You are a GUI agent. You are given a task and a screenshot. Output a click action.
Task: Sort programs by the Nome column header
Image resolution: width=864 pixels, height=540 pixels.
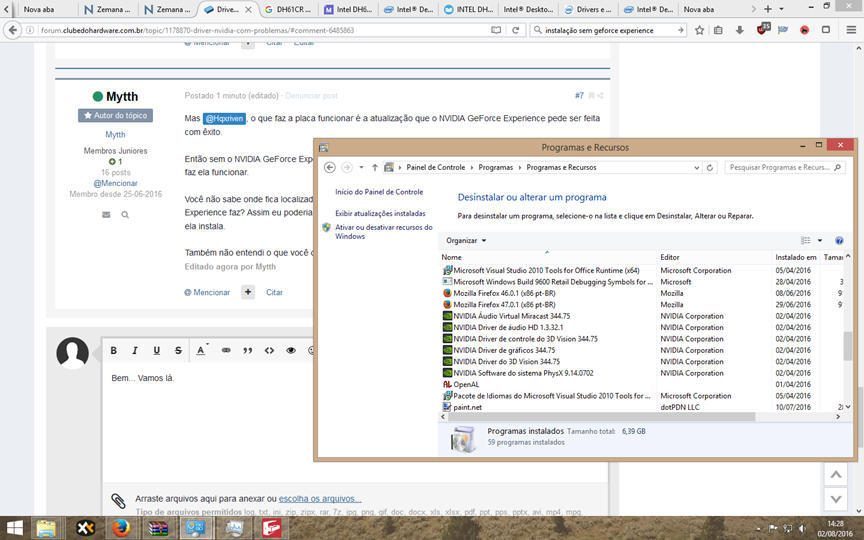pos(548,257)
